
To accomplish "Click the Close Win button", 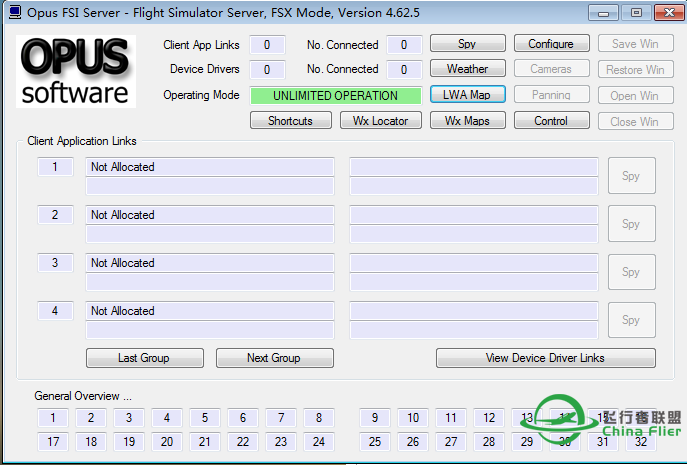I will pyautogui.click(x=636, y=121).
